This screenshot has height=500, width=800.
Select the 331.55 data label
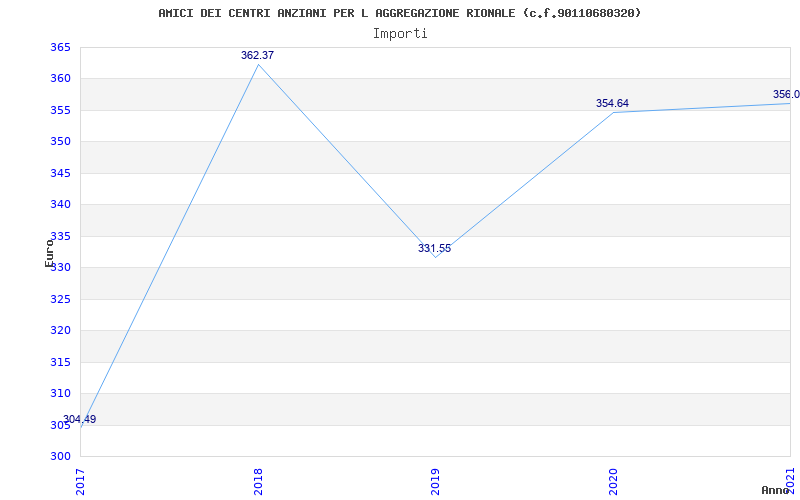click(x=435, y=248)
